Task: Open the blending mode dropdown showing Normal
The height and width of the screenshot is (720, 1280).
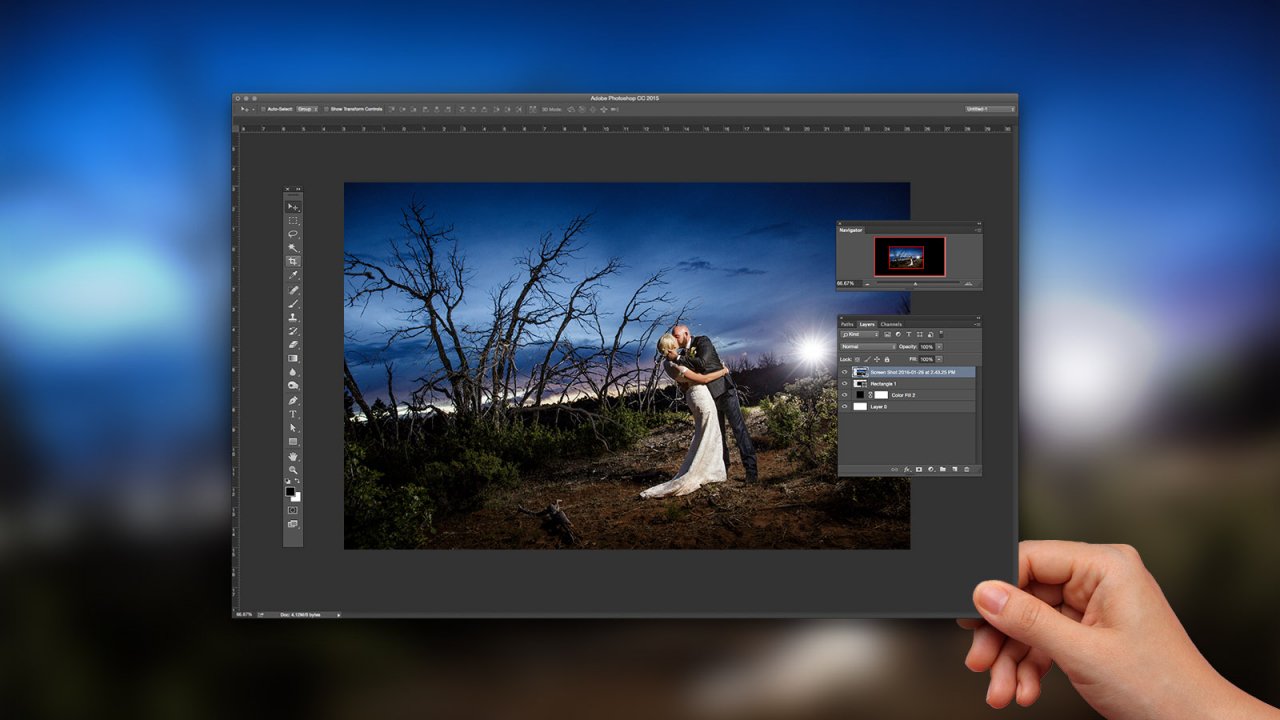Action: pyautogui.click(x=867, y=347)
